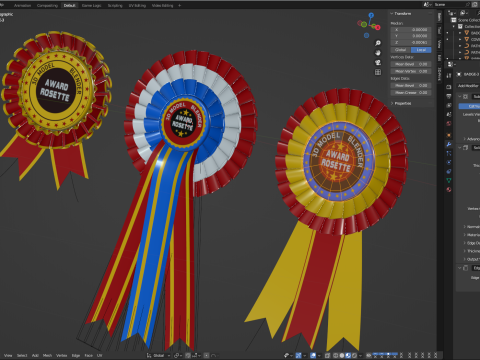Expand the Properties panel in sidebar
Image resolution: width=480 pixels, height=360 pixels.
coord(392,103)
